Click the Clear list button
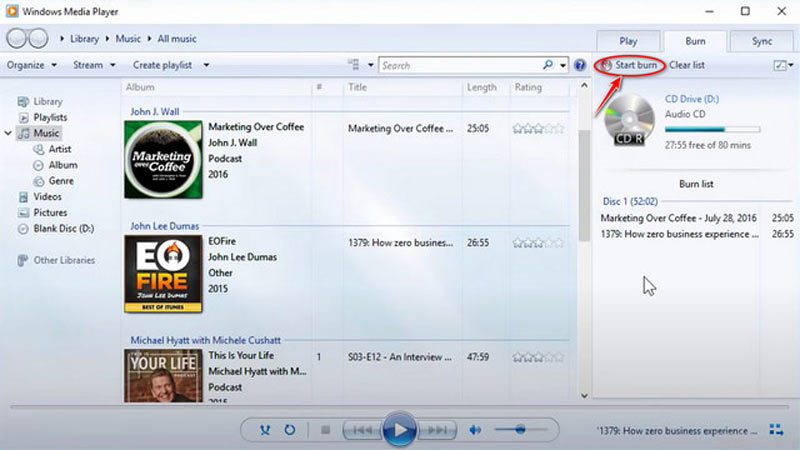The width and height of the screenshot is (800, 450). click(x=687, y=65)
